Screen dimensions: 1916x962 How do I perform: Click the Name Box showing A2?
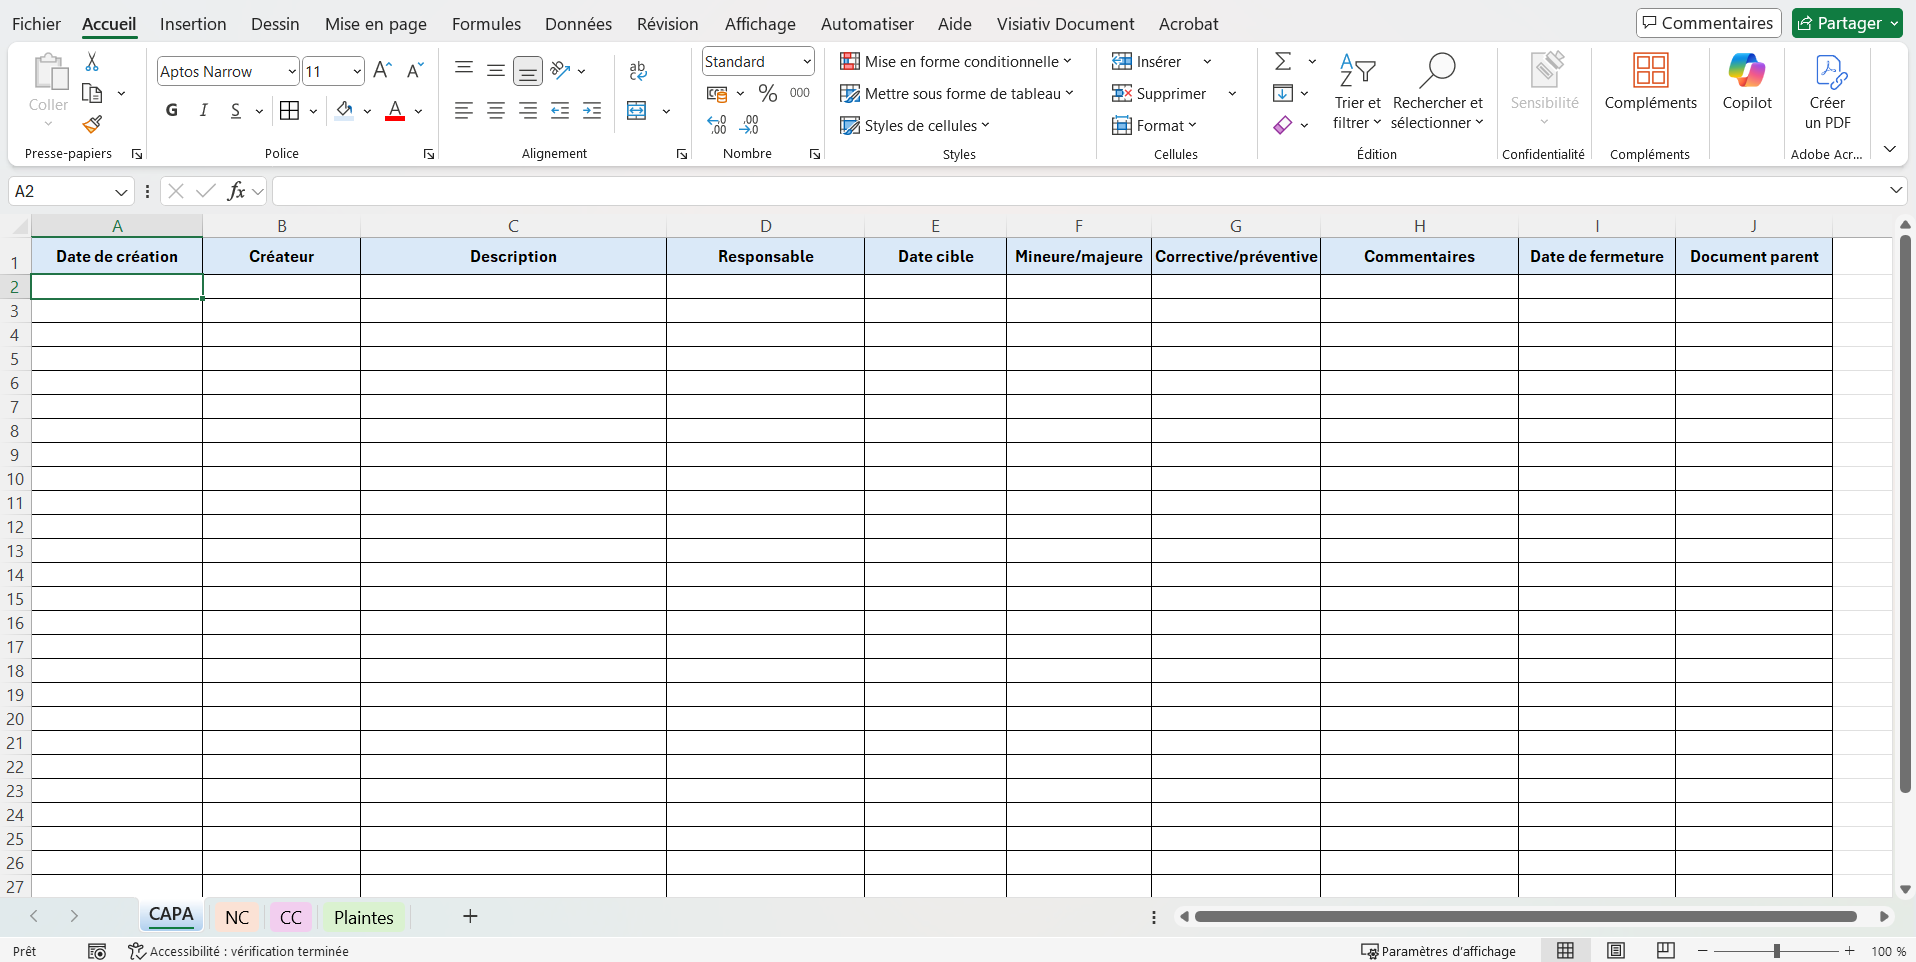coord(60,191)
